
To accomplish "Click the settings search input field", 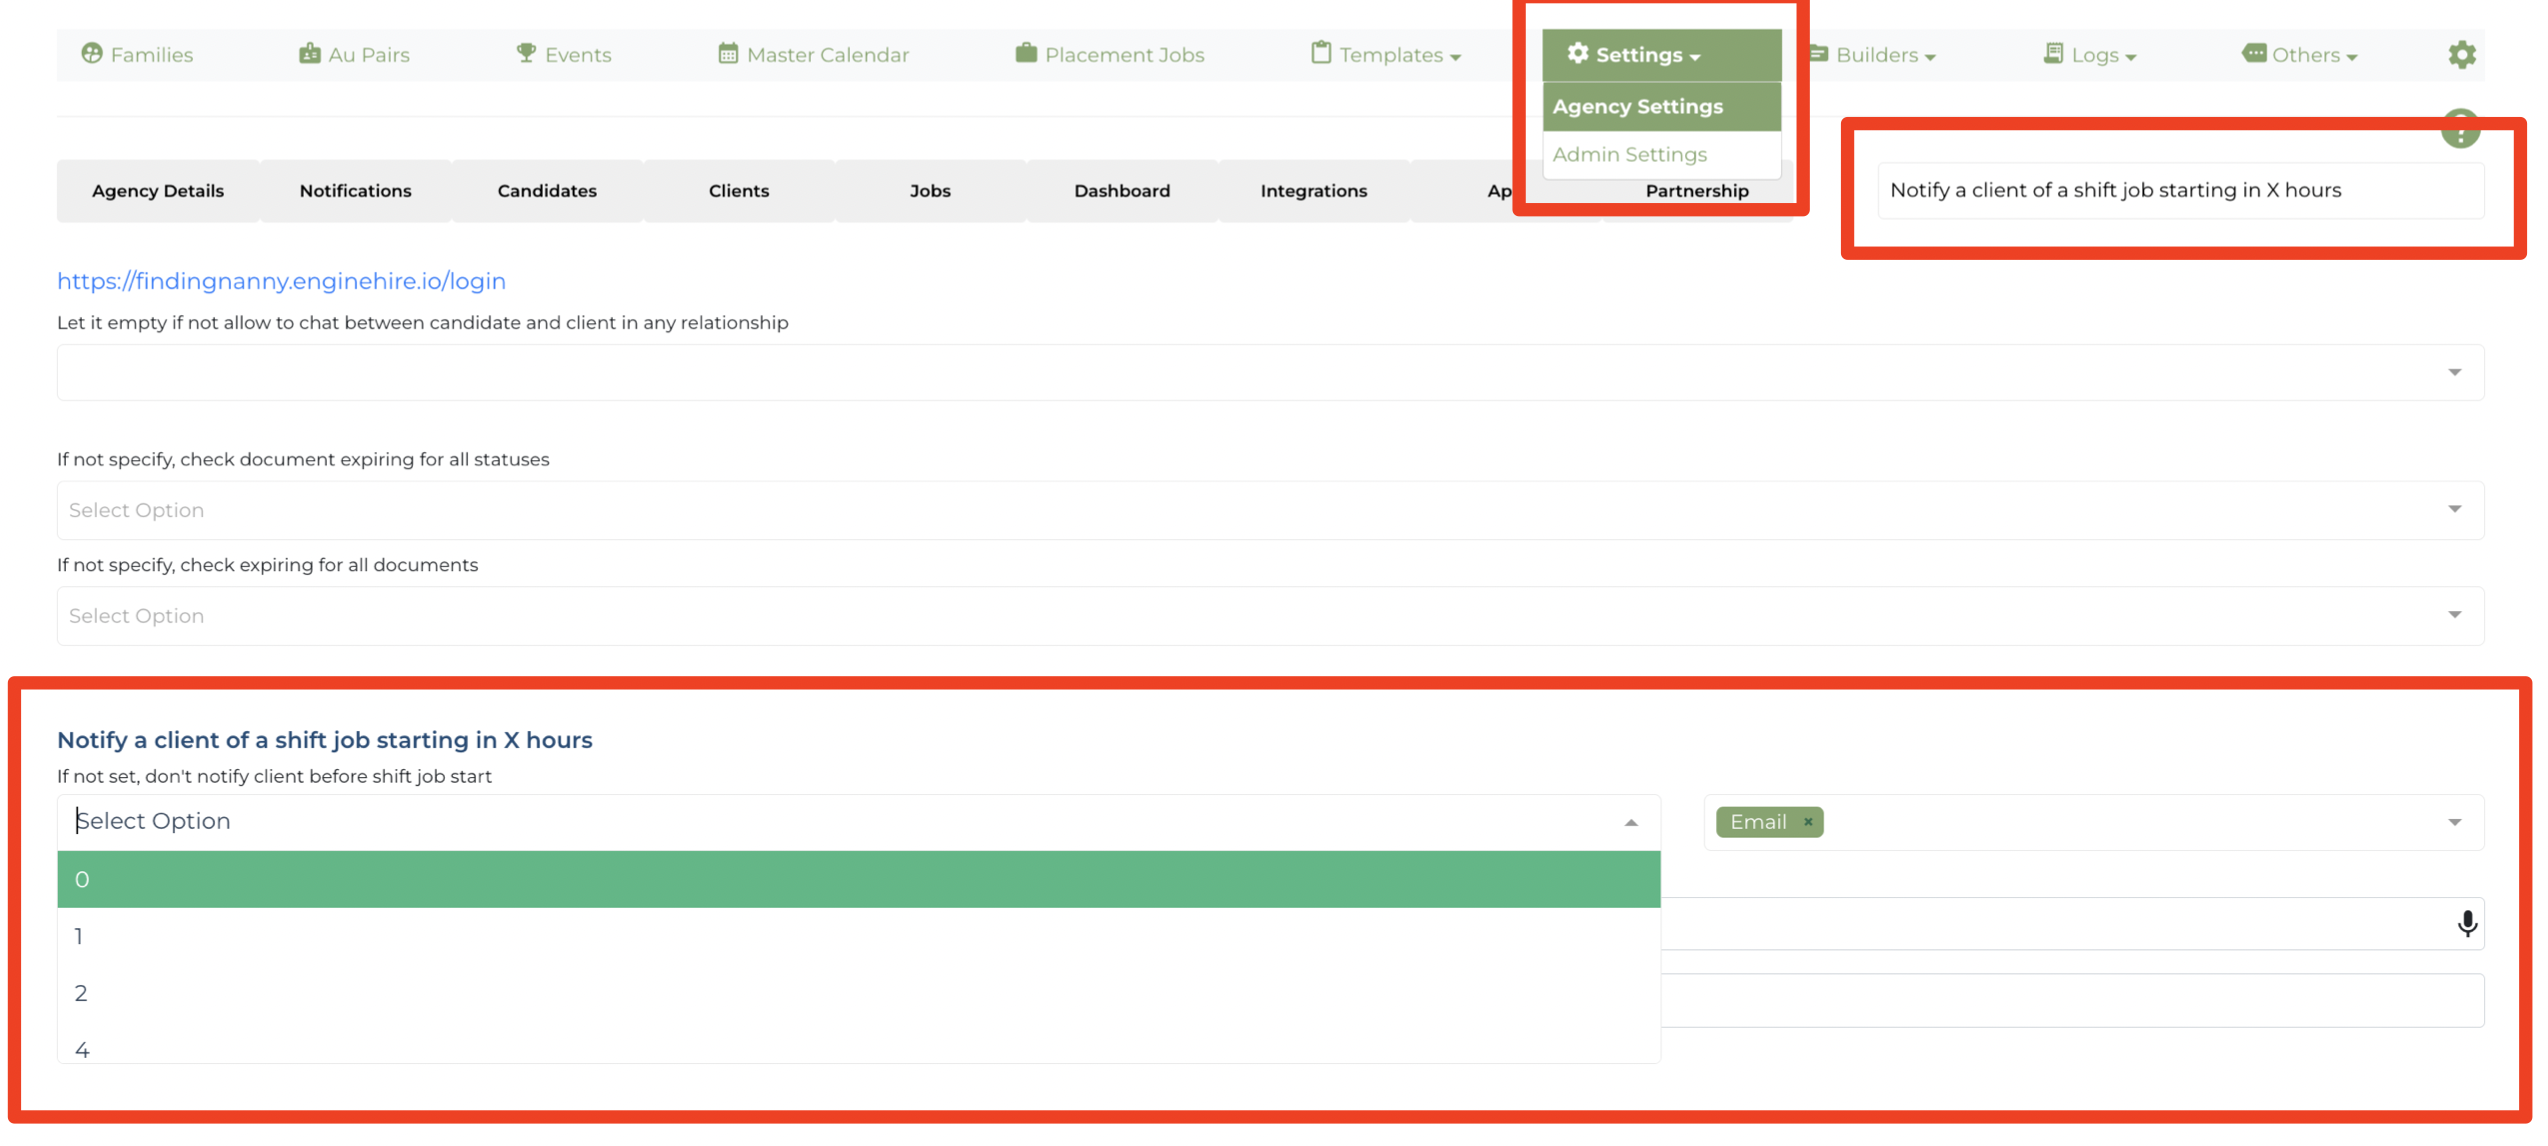I will 2180,190.
